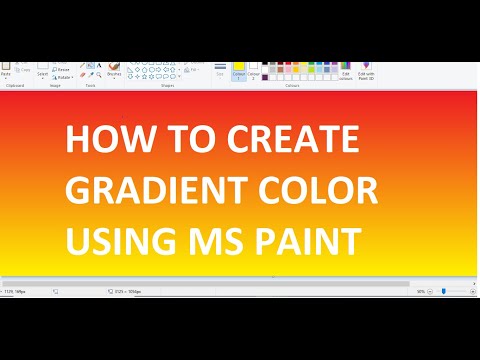
Task: Open the Paste dropdown arrow
Action: [x=6, y=78]
